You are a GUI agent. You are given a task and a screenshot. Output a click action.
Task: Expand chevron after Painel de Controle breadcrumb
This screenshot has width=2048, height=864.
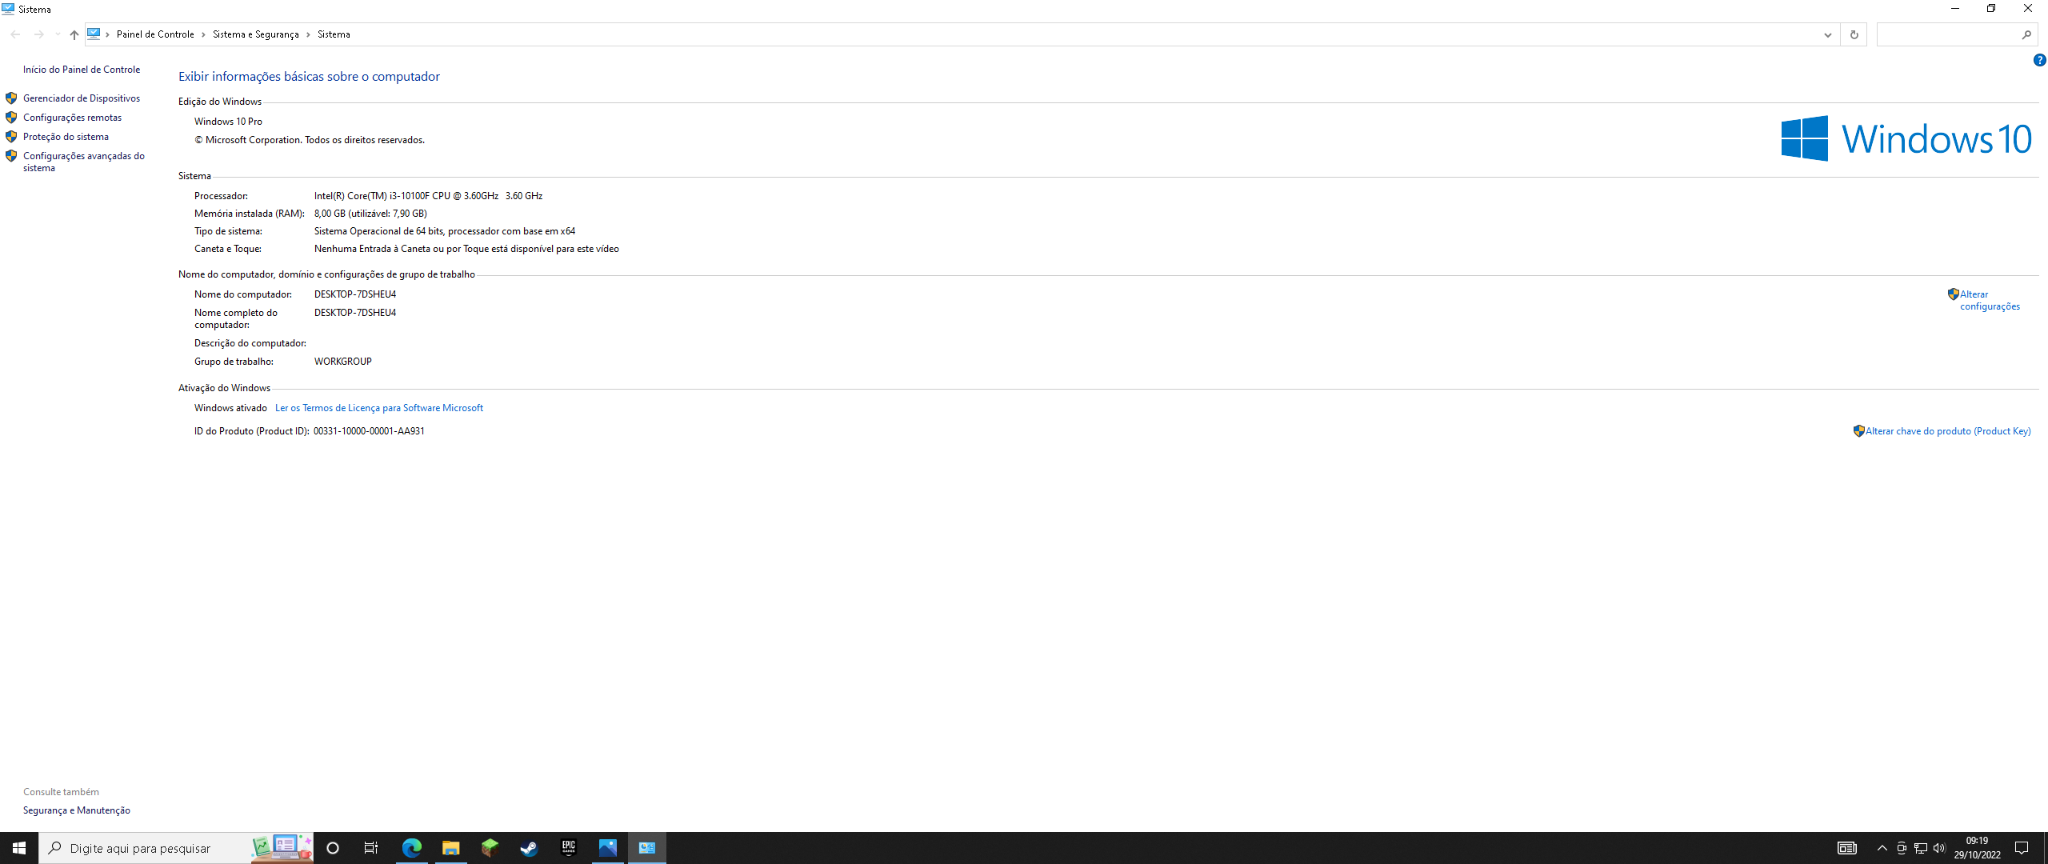point(203,34)
